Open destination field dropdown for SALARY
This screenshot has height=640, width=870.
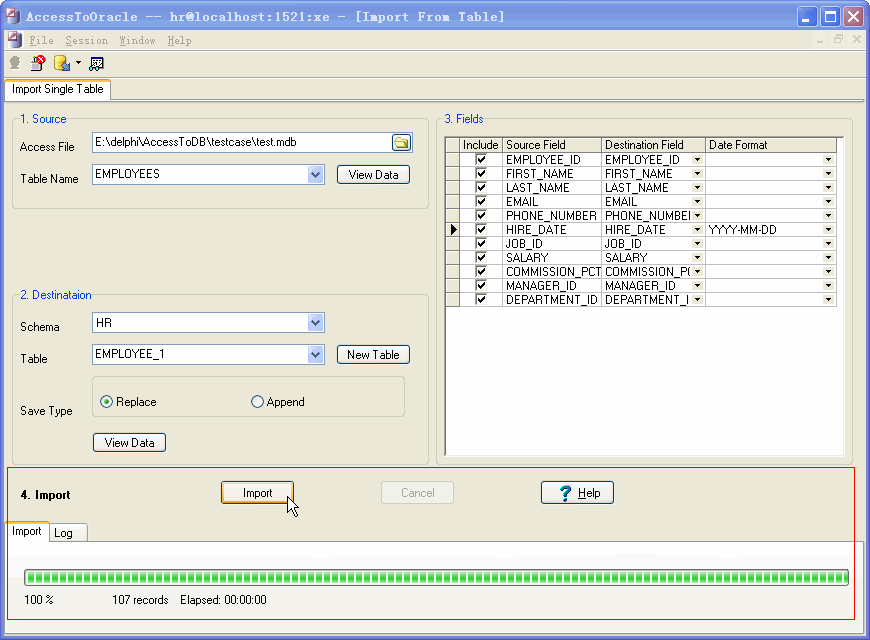pyautogui.click(x=697, y=258)
